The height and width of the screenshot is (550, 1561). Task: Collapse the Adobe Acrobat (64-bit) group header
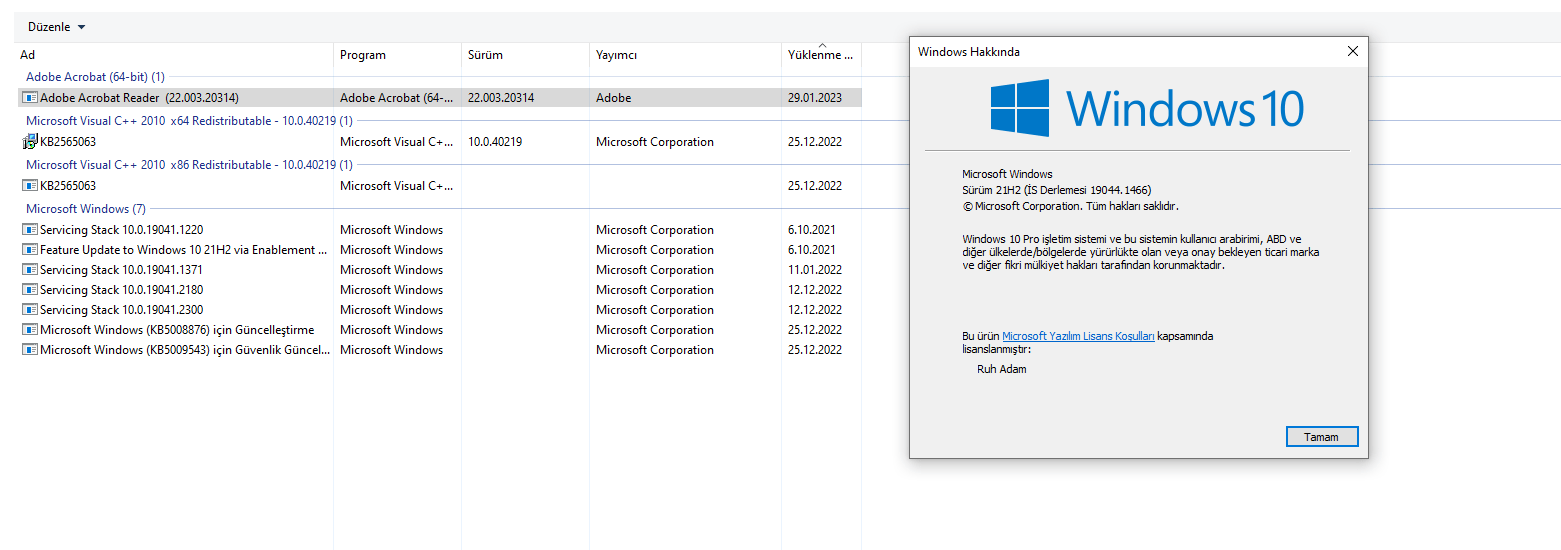tap(95, 77)
